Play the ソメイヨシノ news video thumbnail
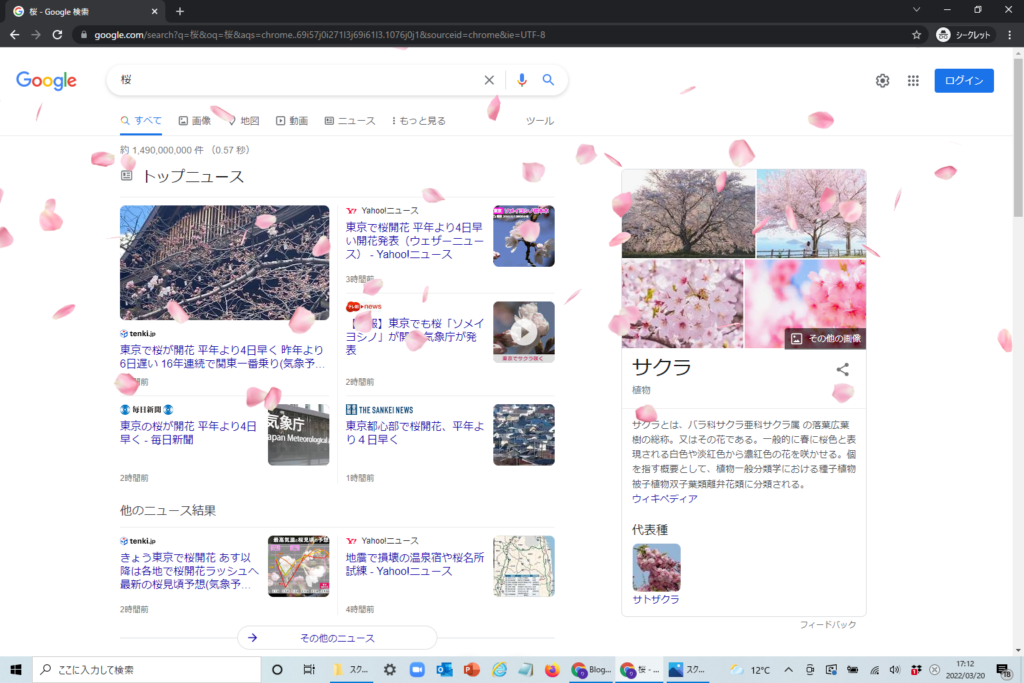Screen dimensions: 1024x683 click(523, 331)
